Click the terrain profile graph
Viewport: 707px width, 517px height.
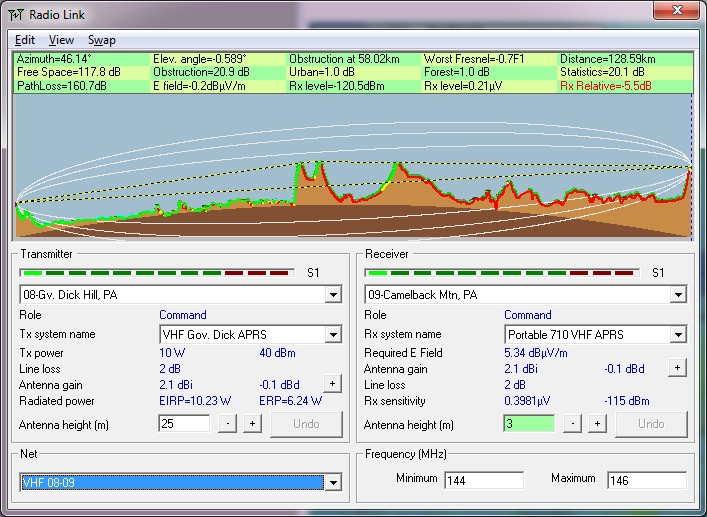tap(354, 166)
